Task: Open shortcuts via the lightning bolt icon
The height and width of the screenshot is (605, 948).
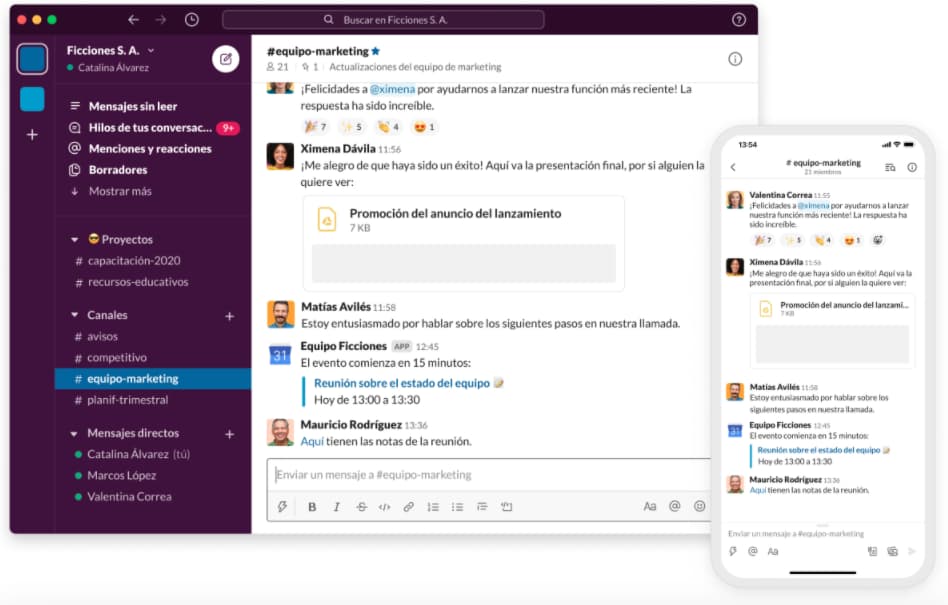Action: click(282, 508)
